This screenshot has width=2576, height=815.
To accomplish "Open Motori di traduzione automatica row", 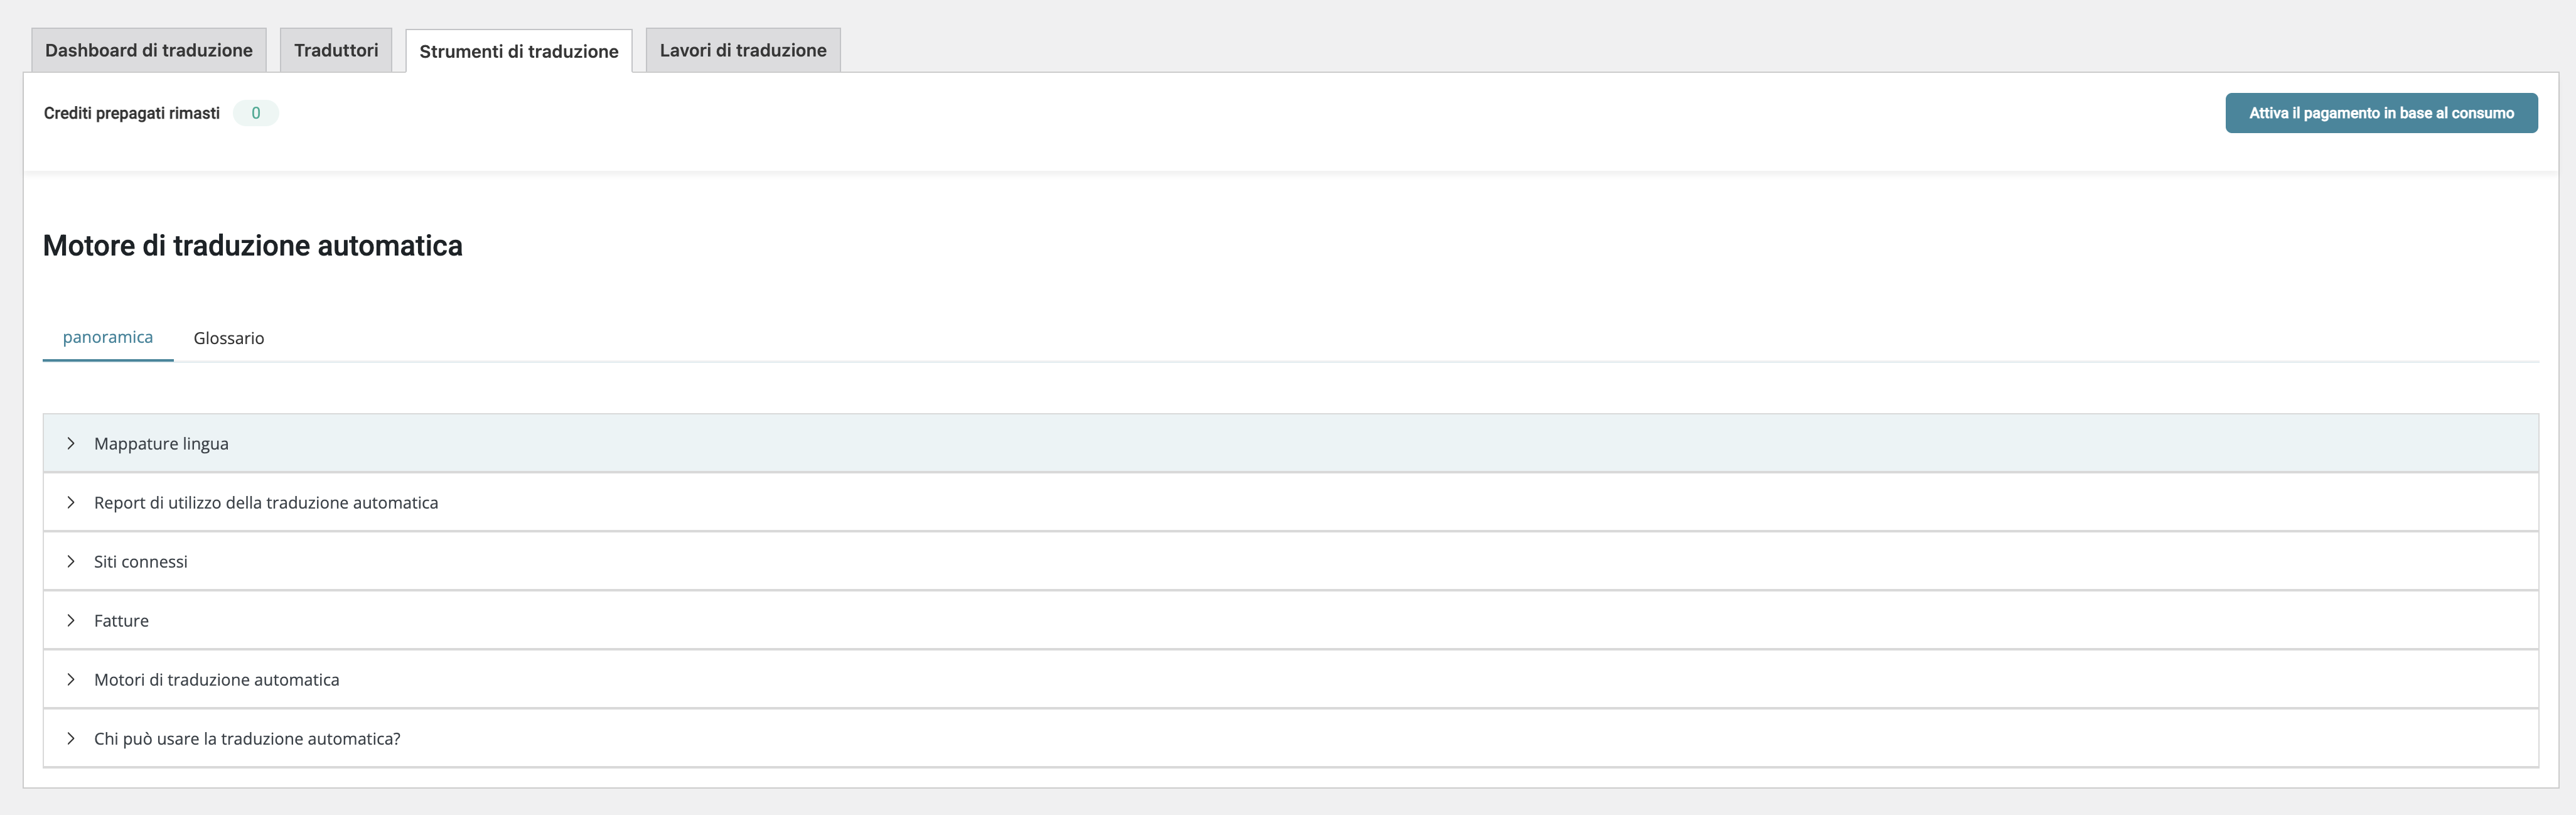I will tap(1290, 679).
